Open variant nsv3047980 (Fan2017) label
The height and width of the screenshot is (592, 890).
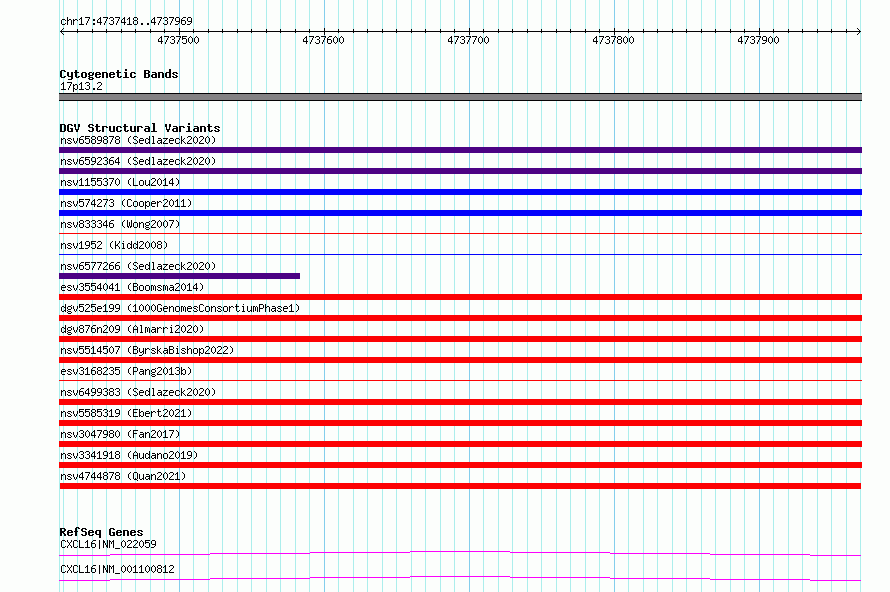pos(120,434)
